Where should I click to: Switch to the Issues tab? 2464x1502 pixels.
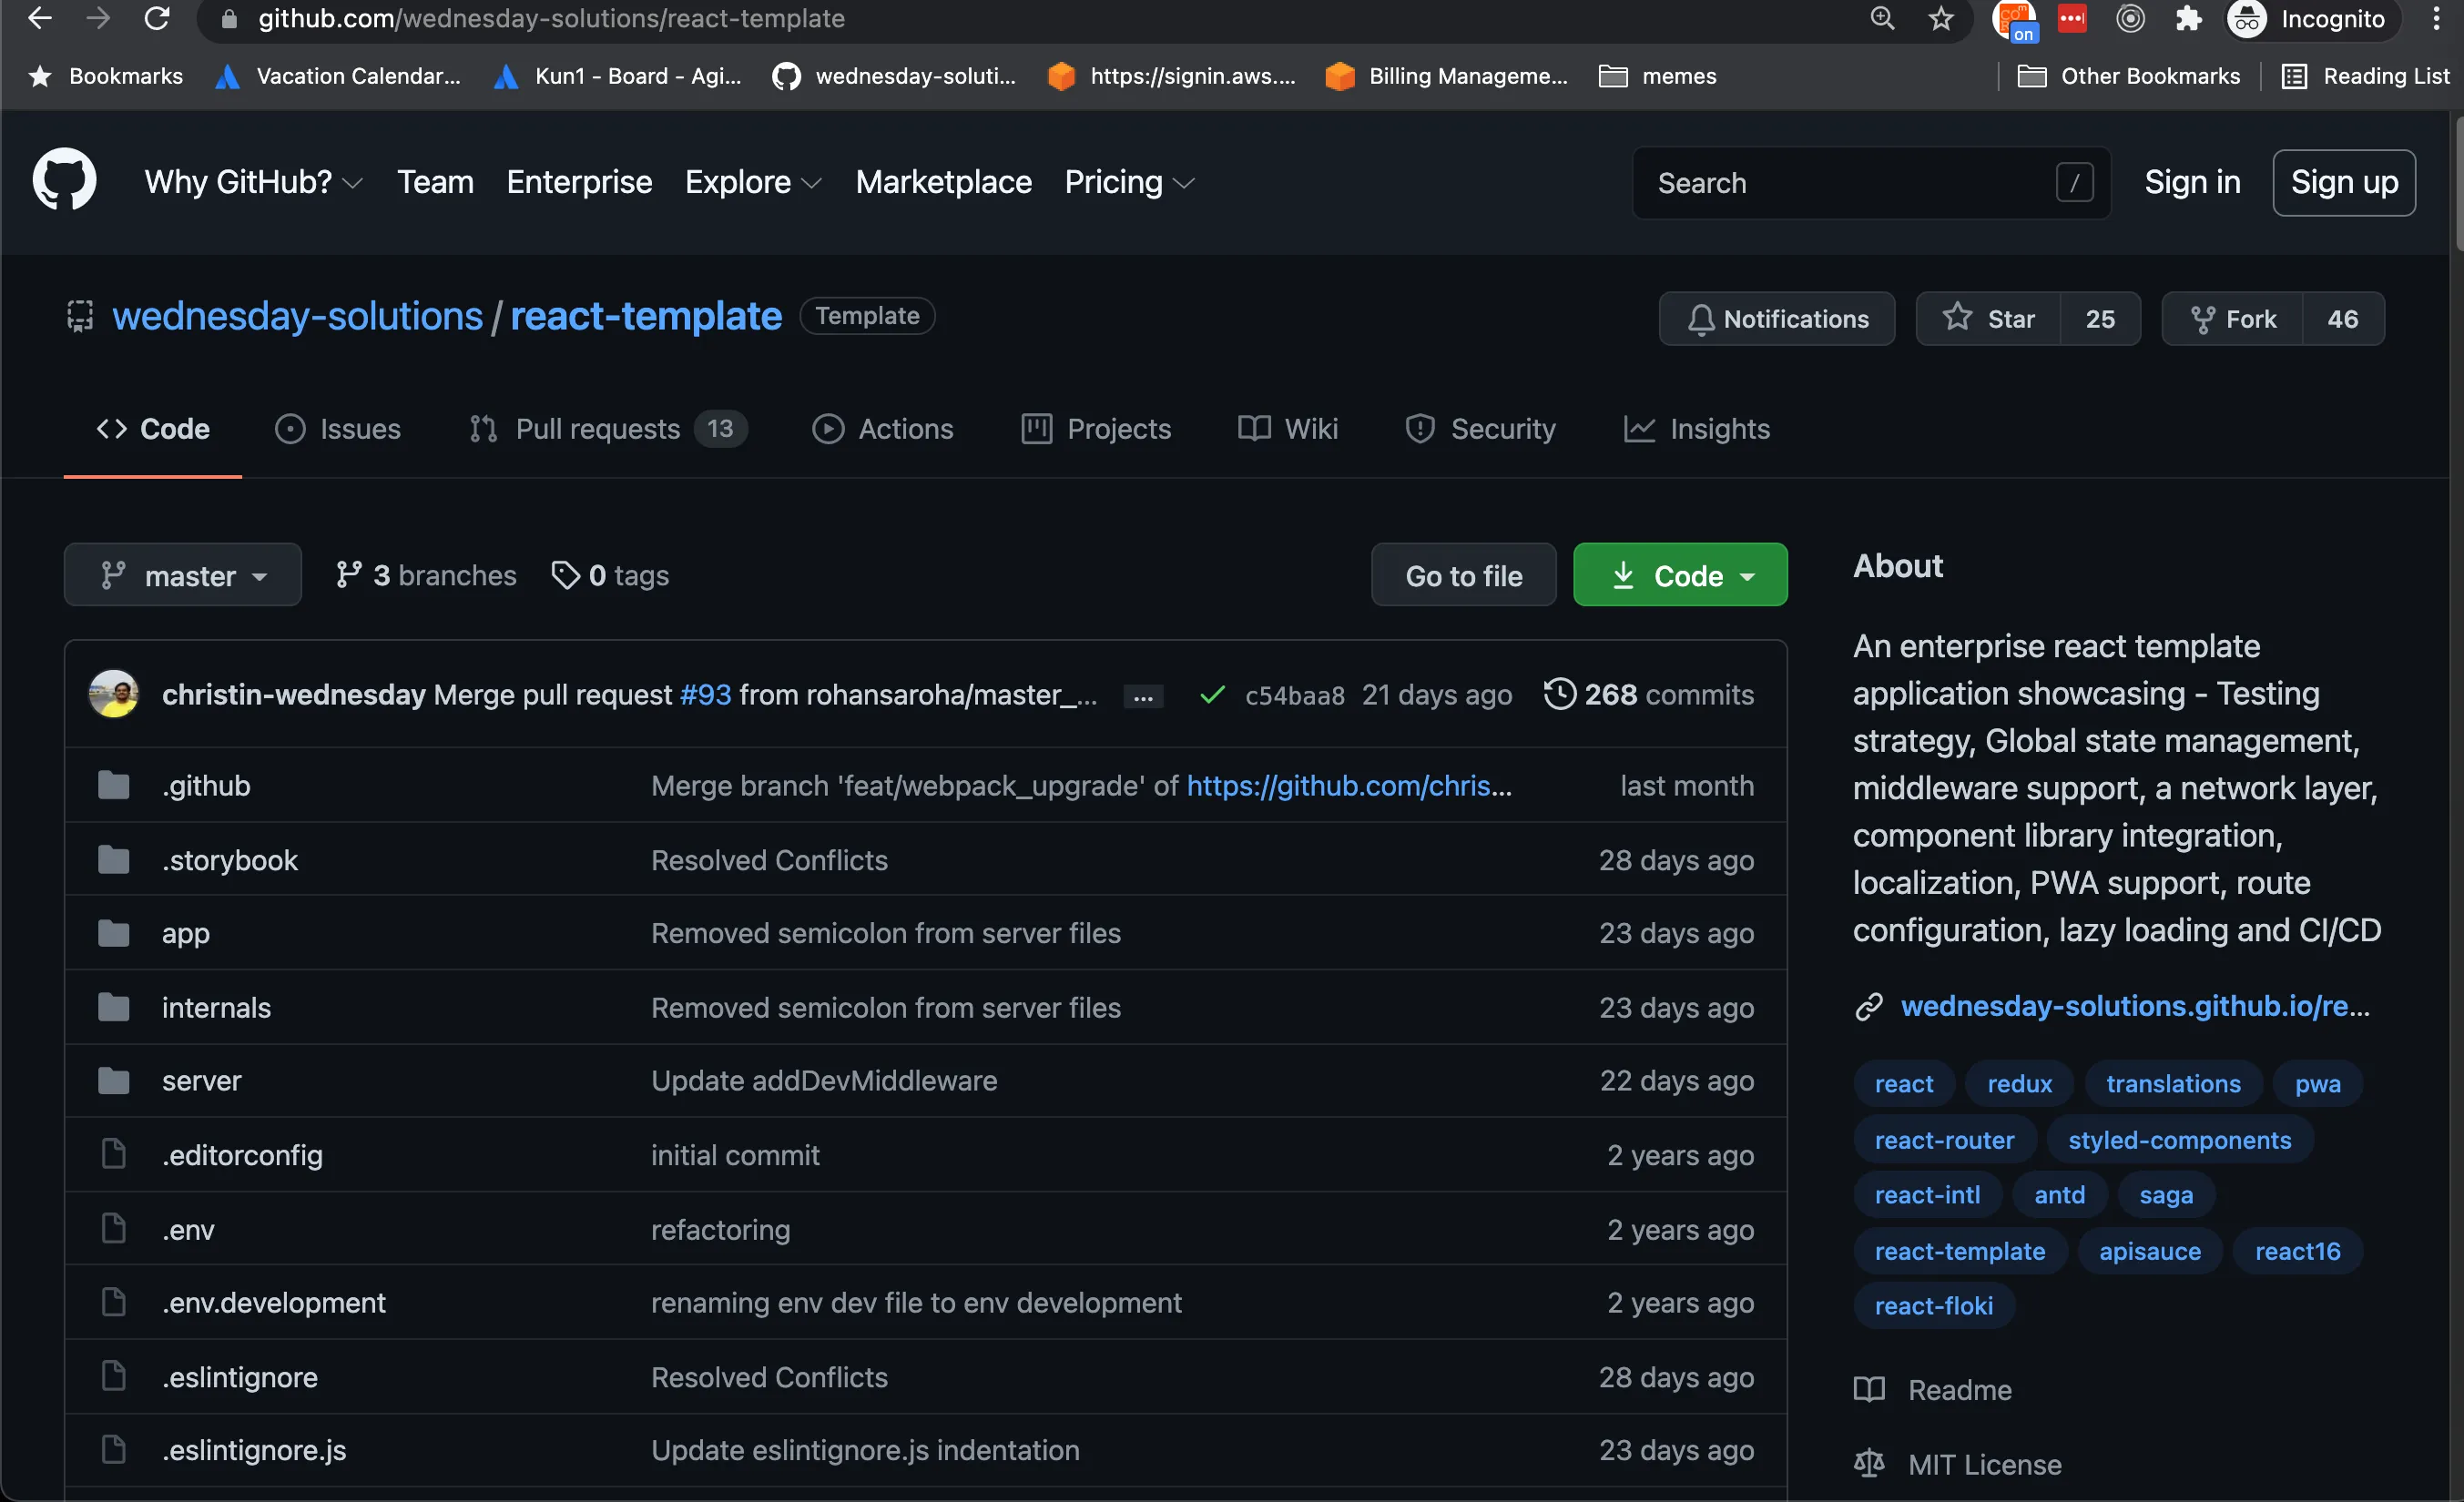click(x=338, y=429)
